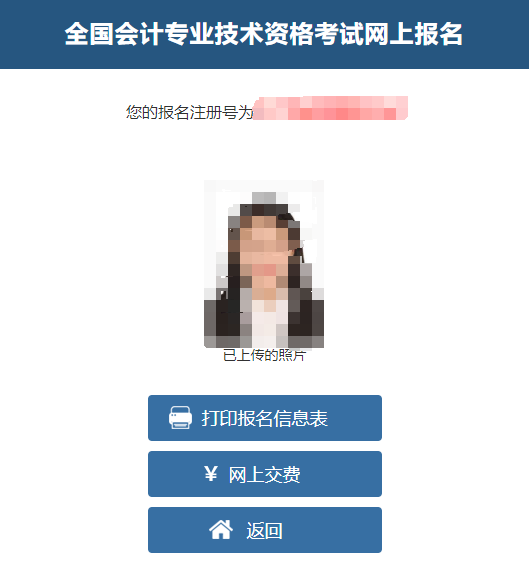Click the blurred registration number field
529x578 pixels.
331,108
